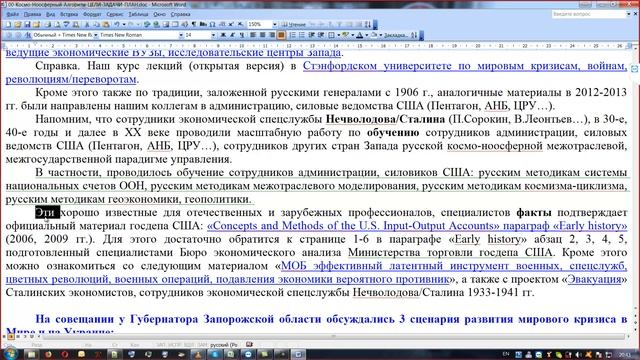
Task: Center align text
Action: point(262,35)
